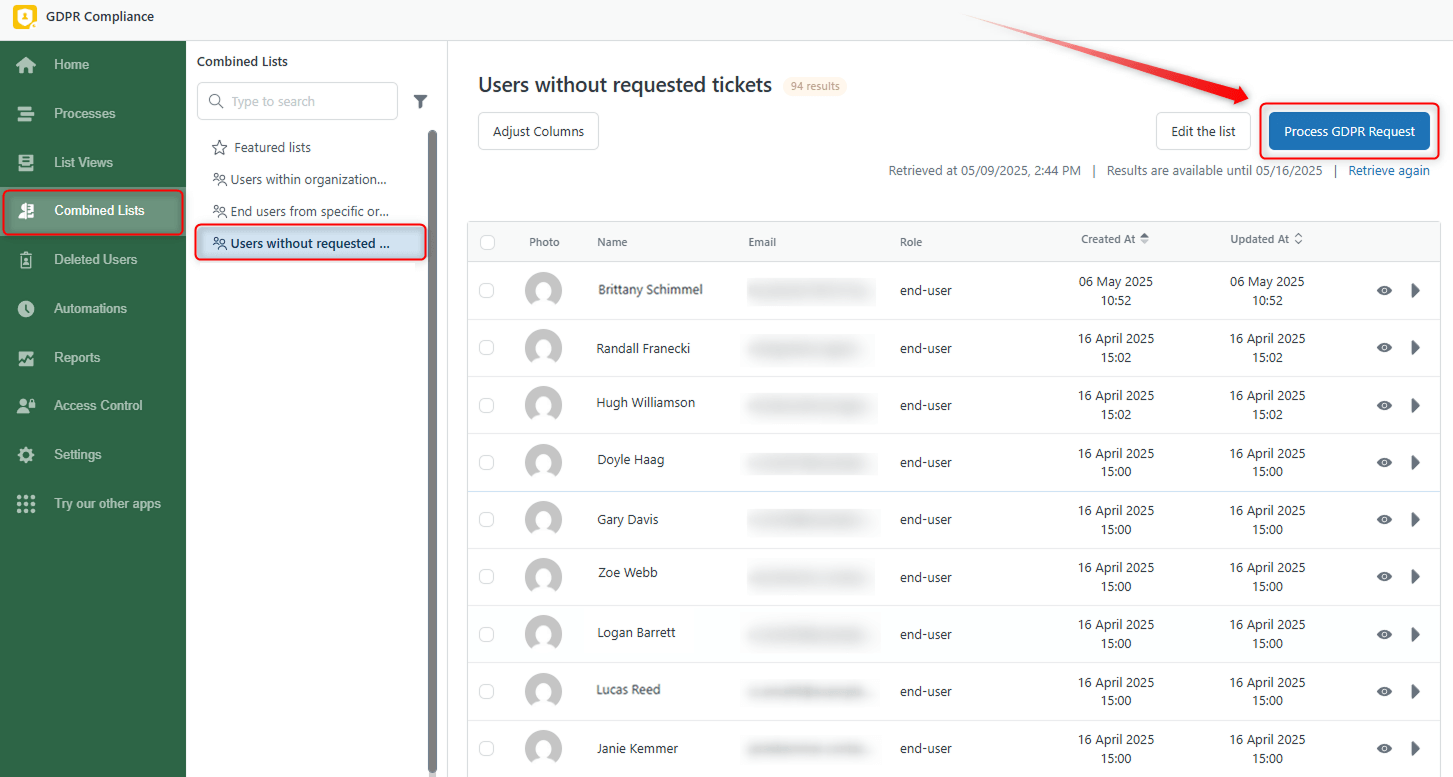This screenshot has height=777, width=1453.
Task: Expand Hugh Williamson row with play arrow
Action: pyautogui.click(x=1415, y=405)
